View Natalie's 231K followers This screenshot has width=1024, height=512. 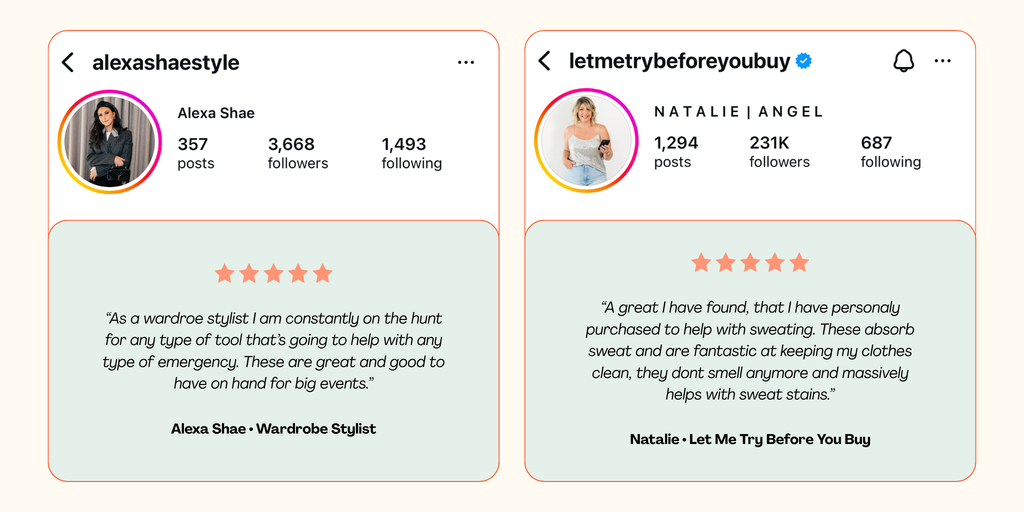point(779,152)
